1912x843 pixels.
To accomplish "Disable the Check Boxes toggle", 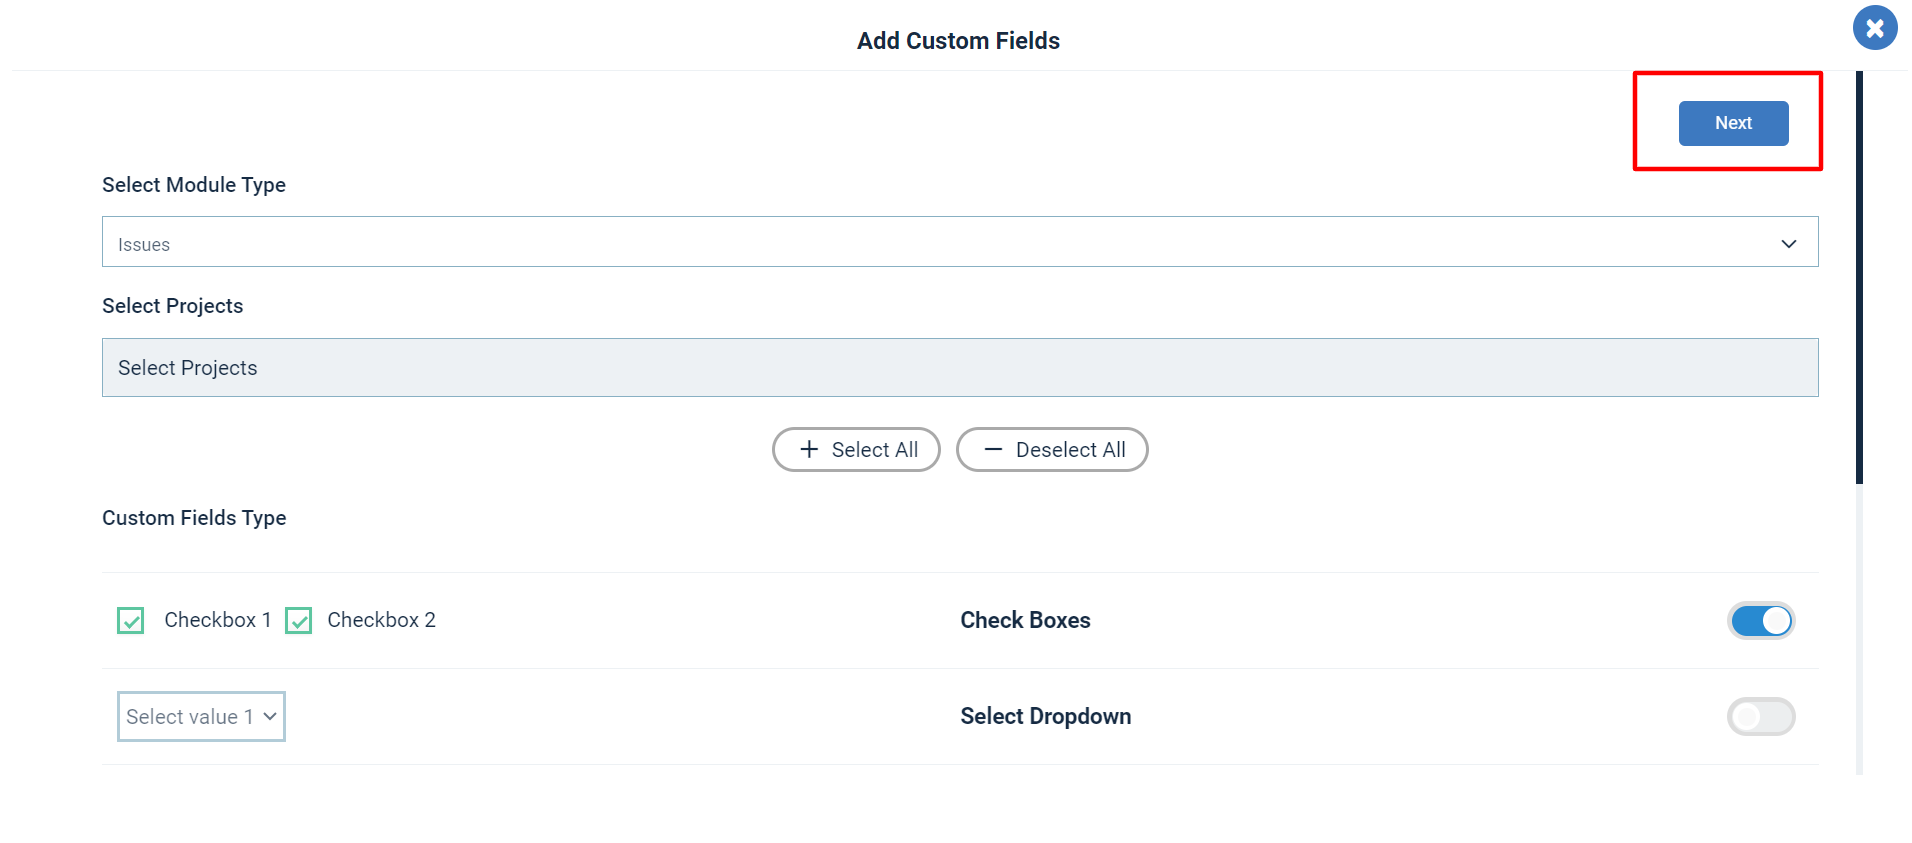I will (x=1761, y=621).
